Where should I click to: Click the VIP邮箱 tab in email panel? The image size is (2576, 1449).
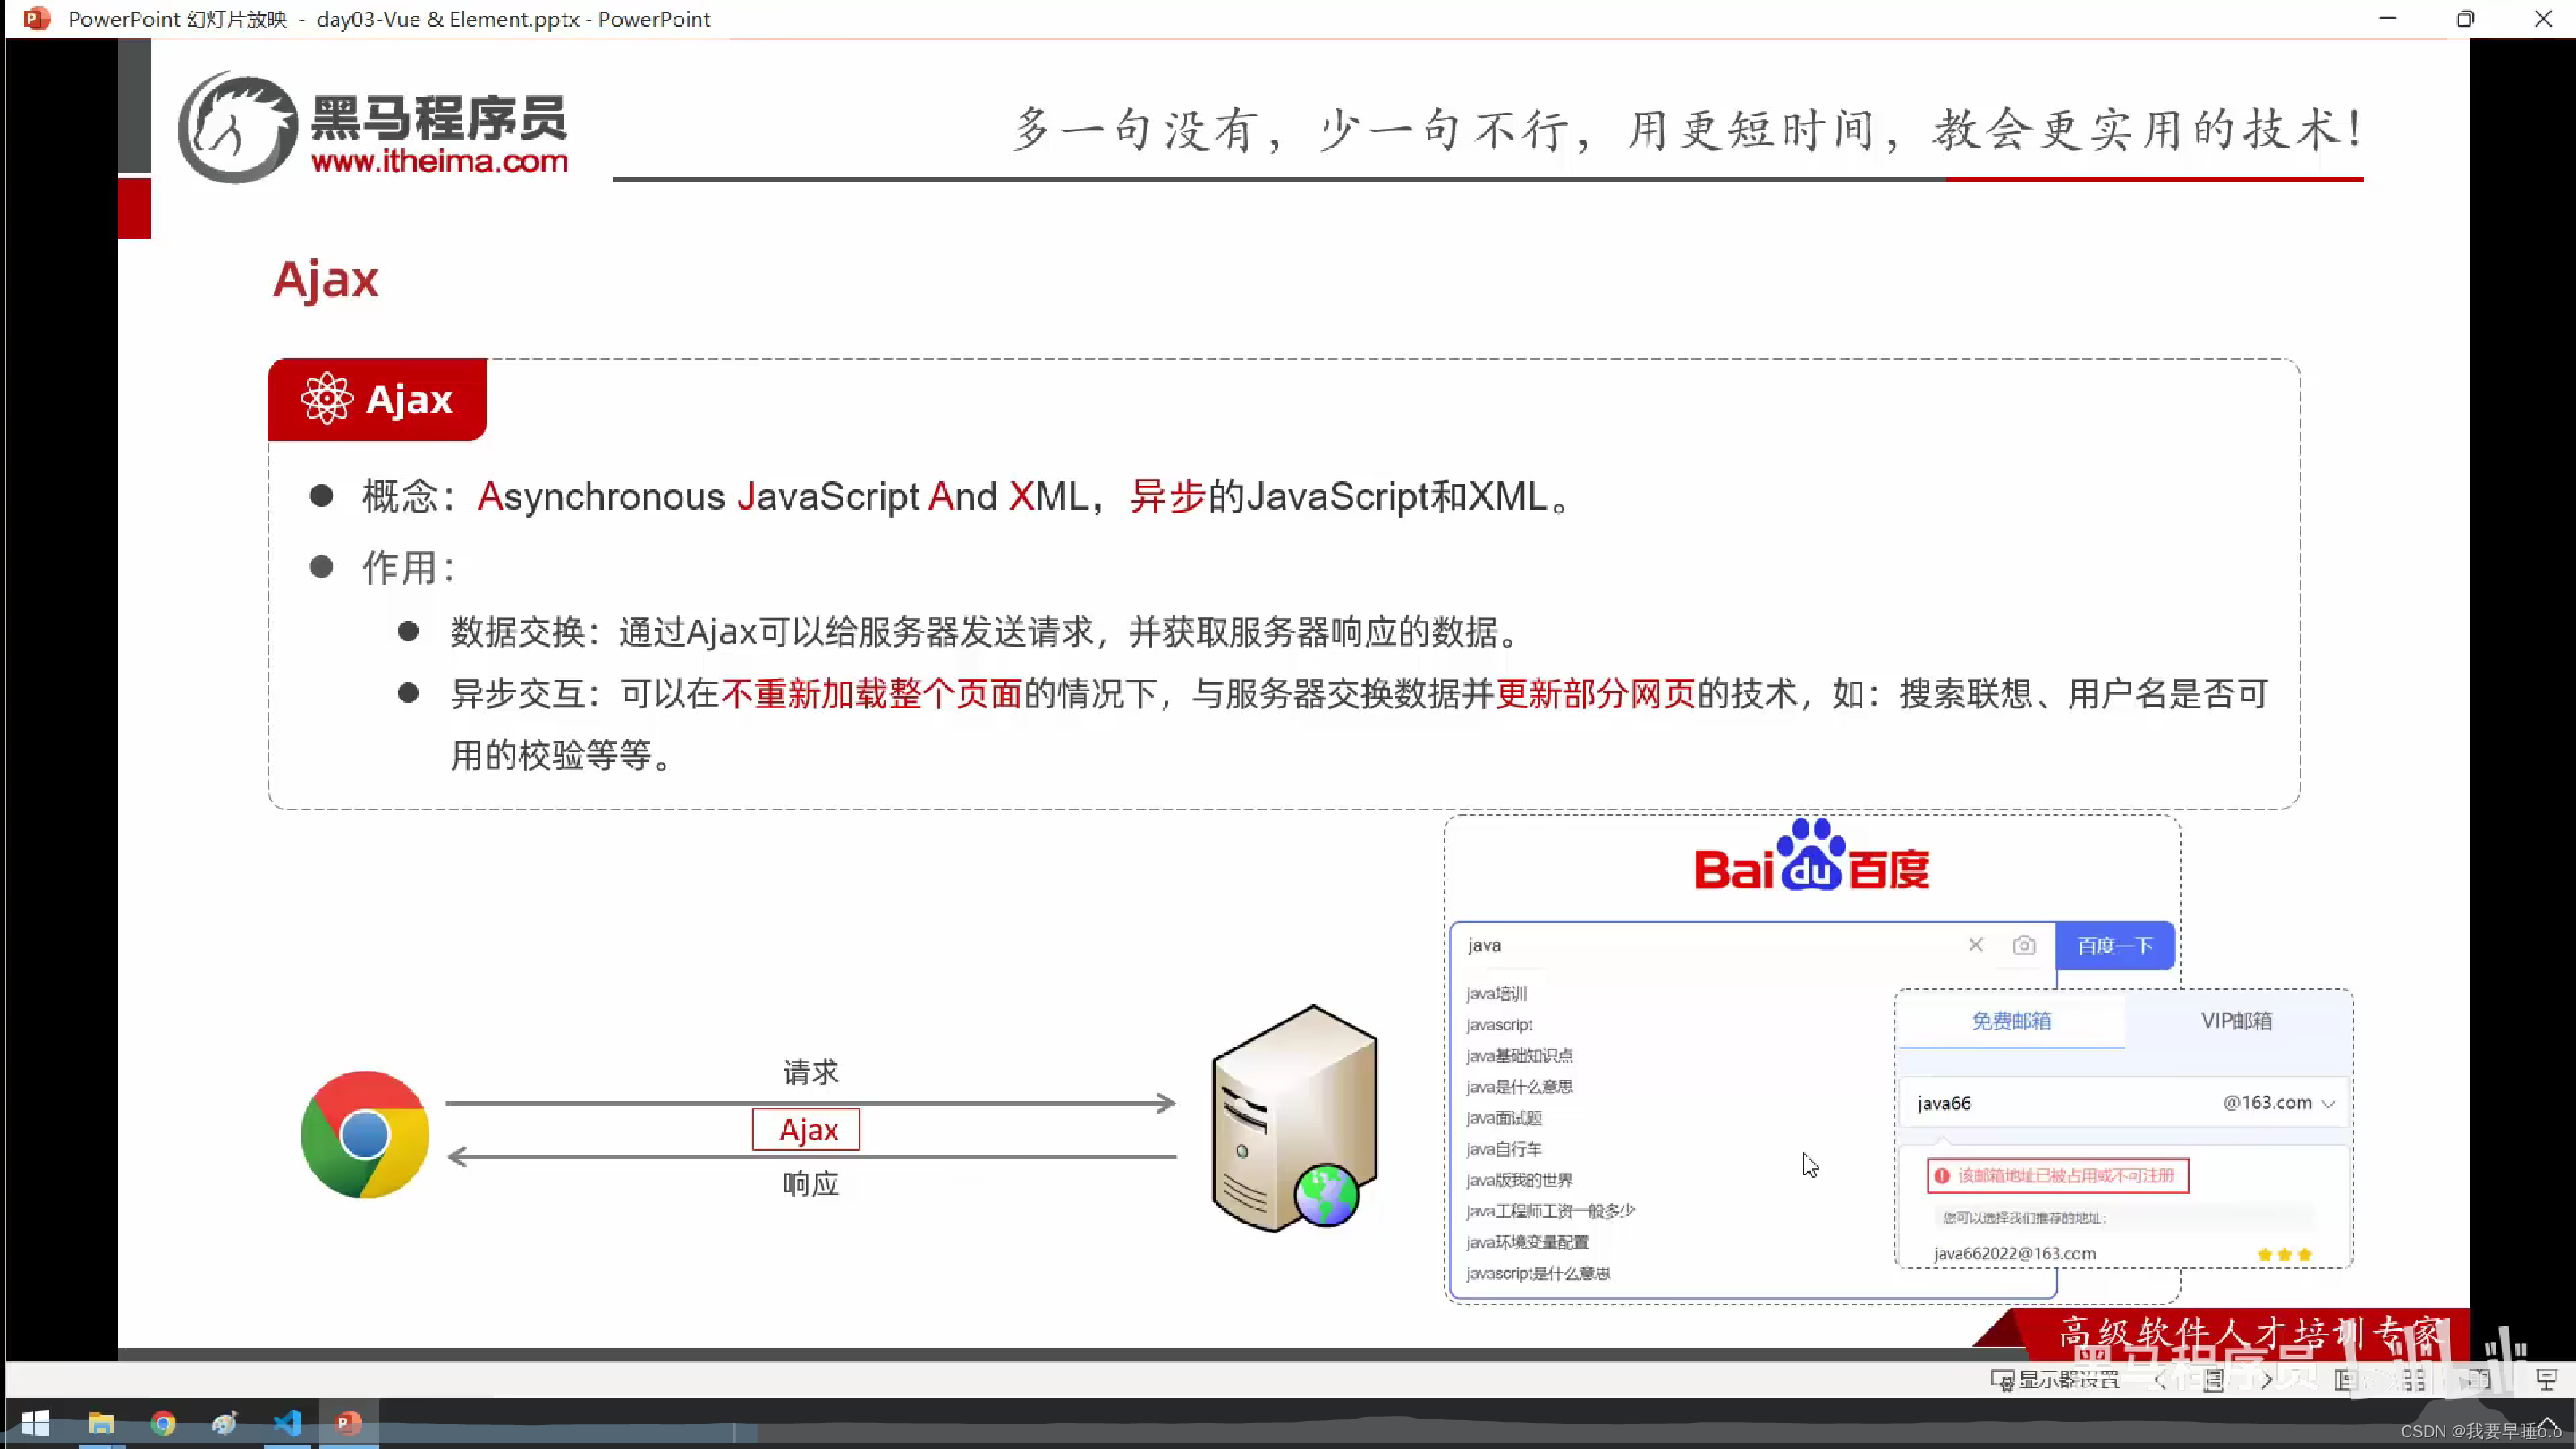click(x=2236, y=1021)
